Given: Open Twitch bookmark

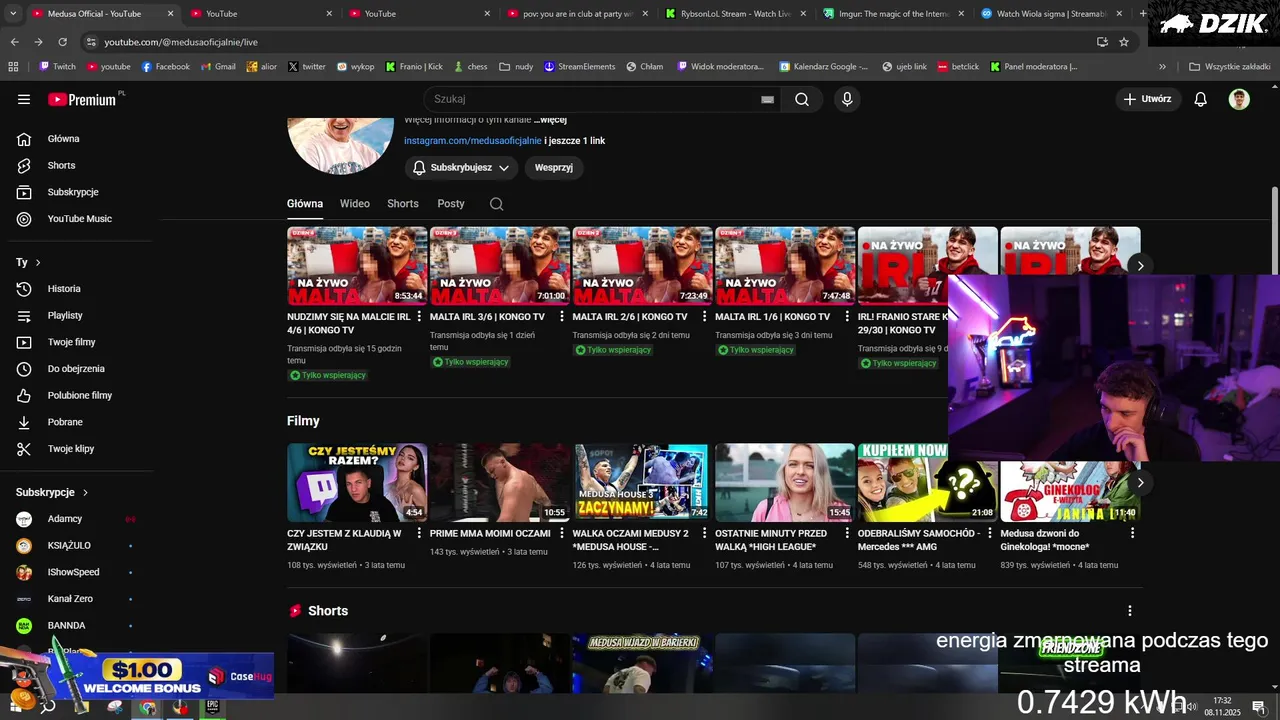Looking at the screenshot, I should [x=57, y=67].
